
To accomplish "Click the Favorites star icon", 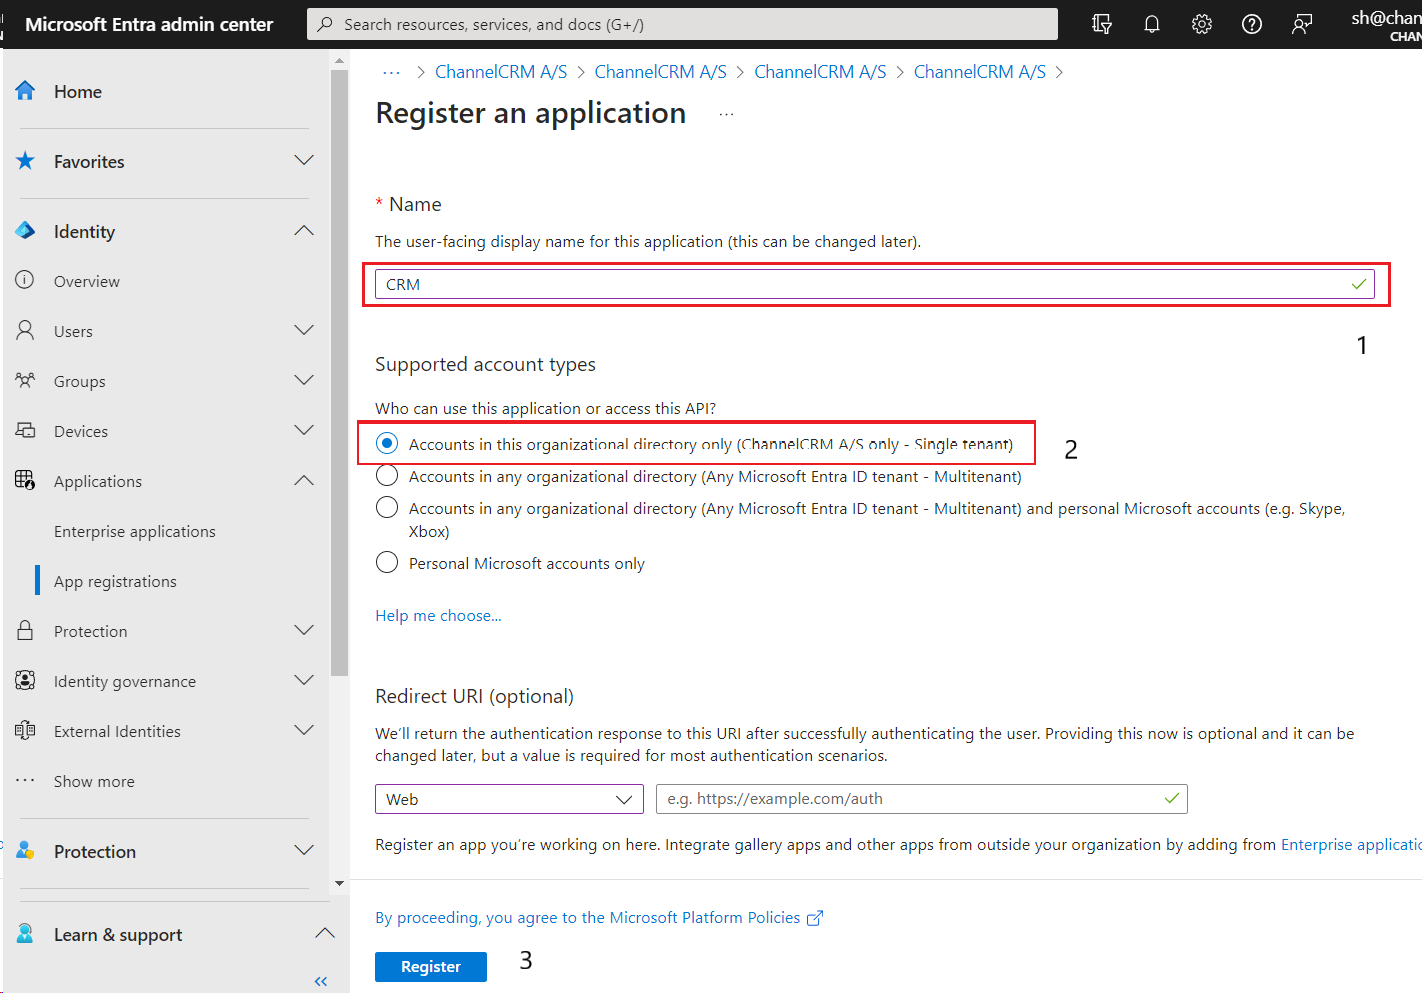I will pyautogui.click(x=26, y=161).
